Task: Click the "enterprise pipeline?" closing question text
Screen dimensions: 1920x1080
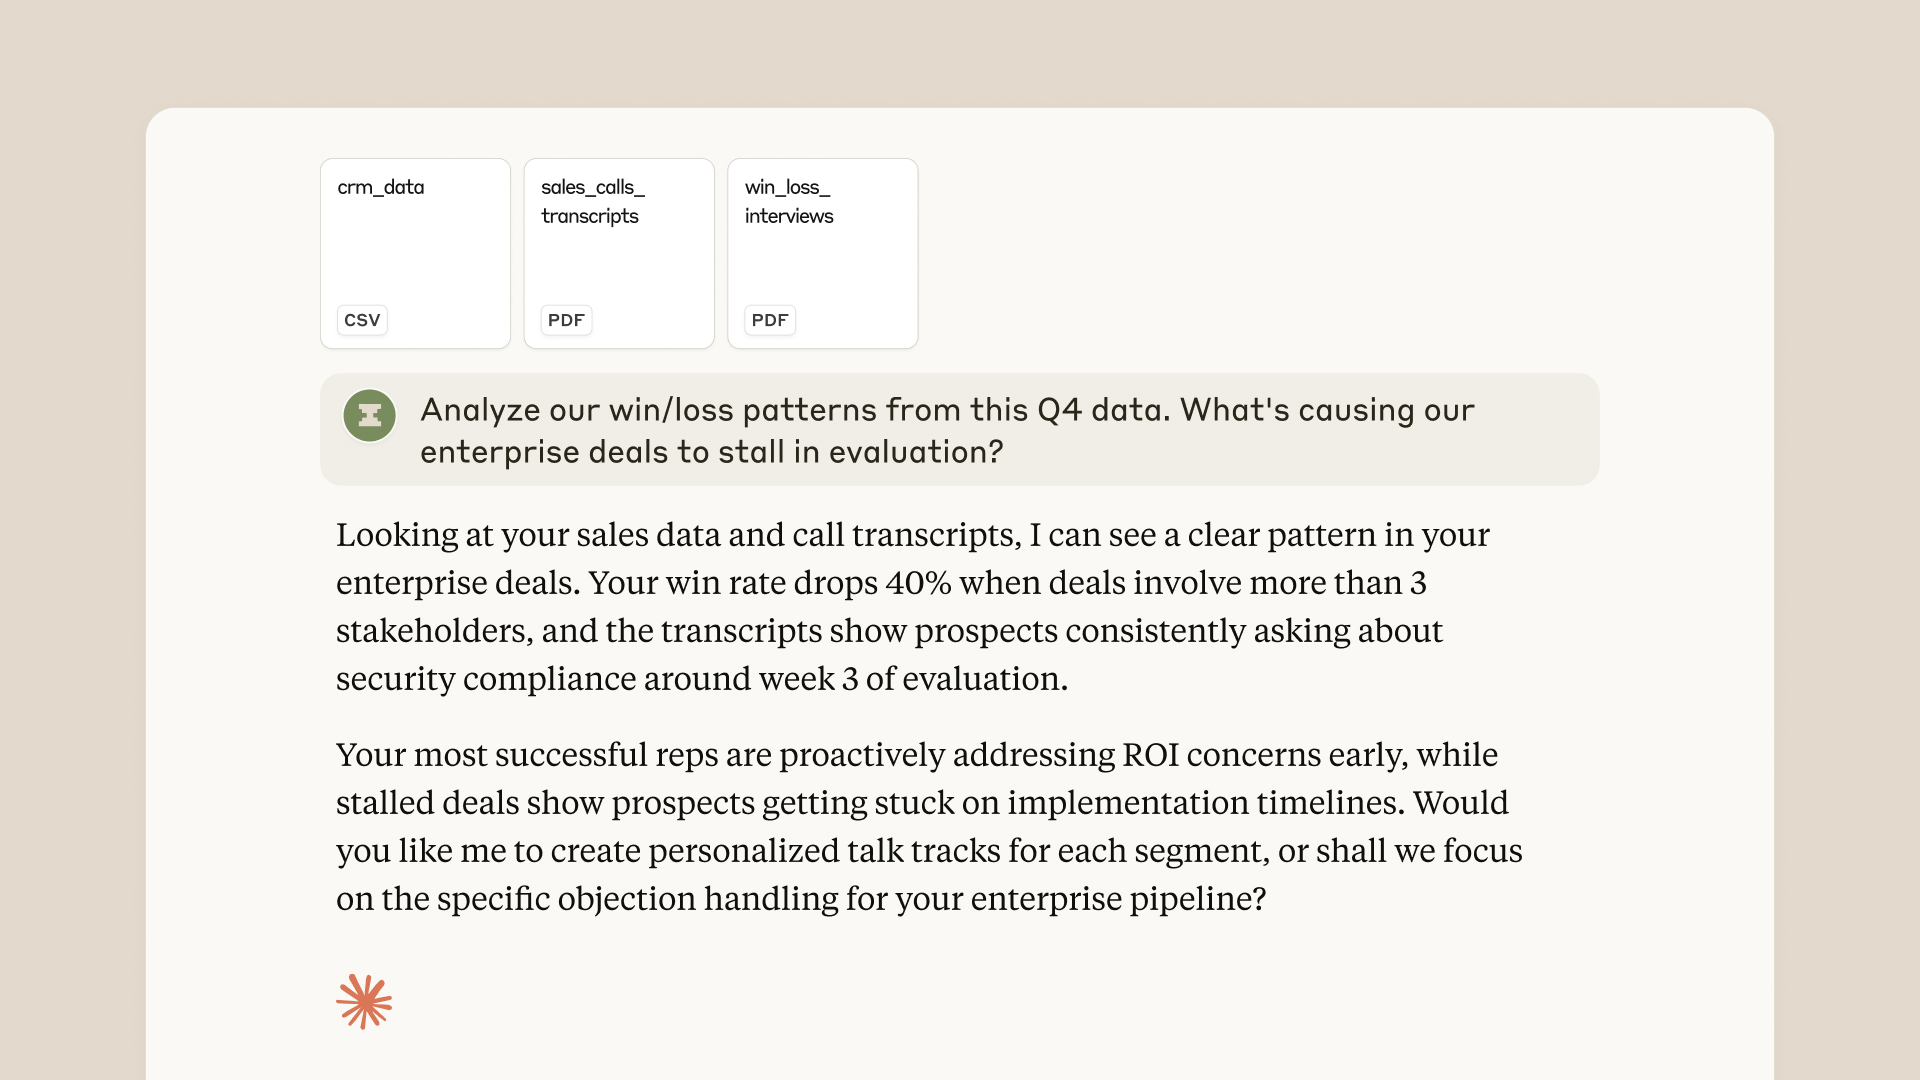Action: pos(1118,899)
